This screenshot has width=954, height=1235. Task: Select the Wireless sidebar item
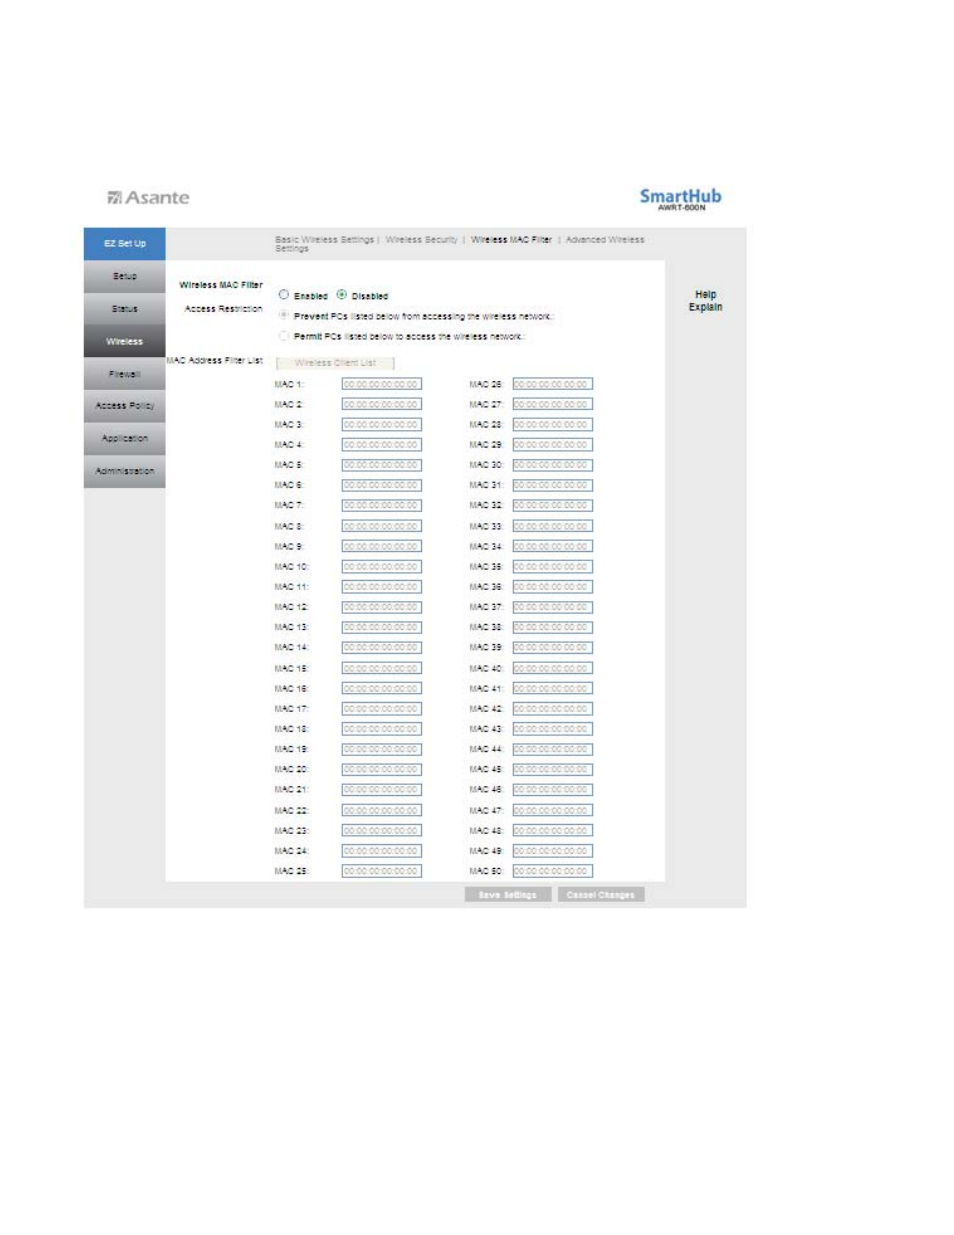click(124, 342)
